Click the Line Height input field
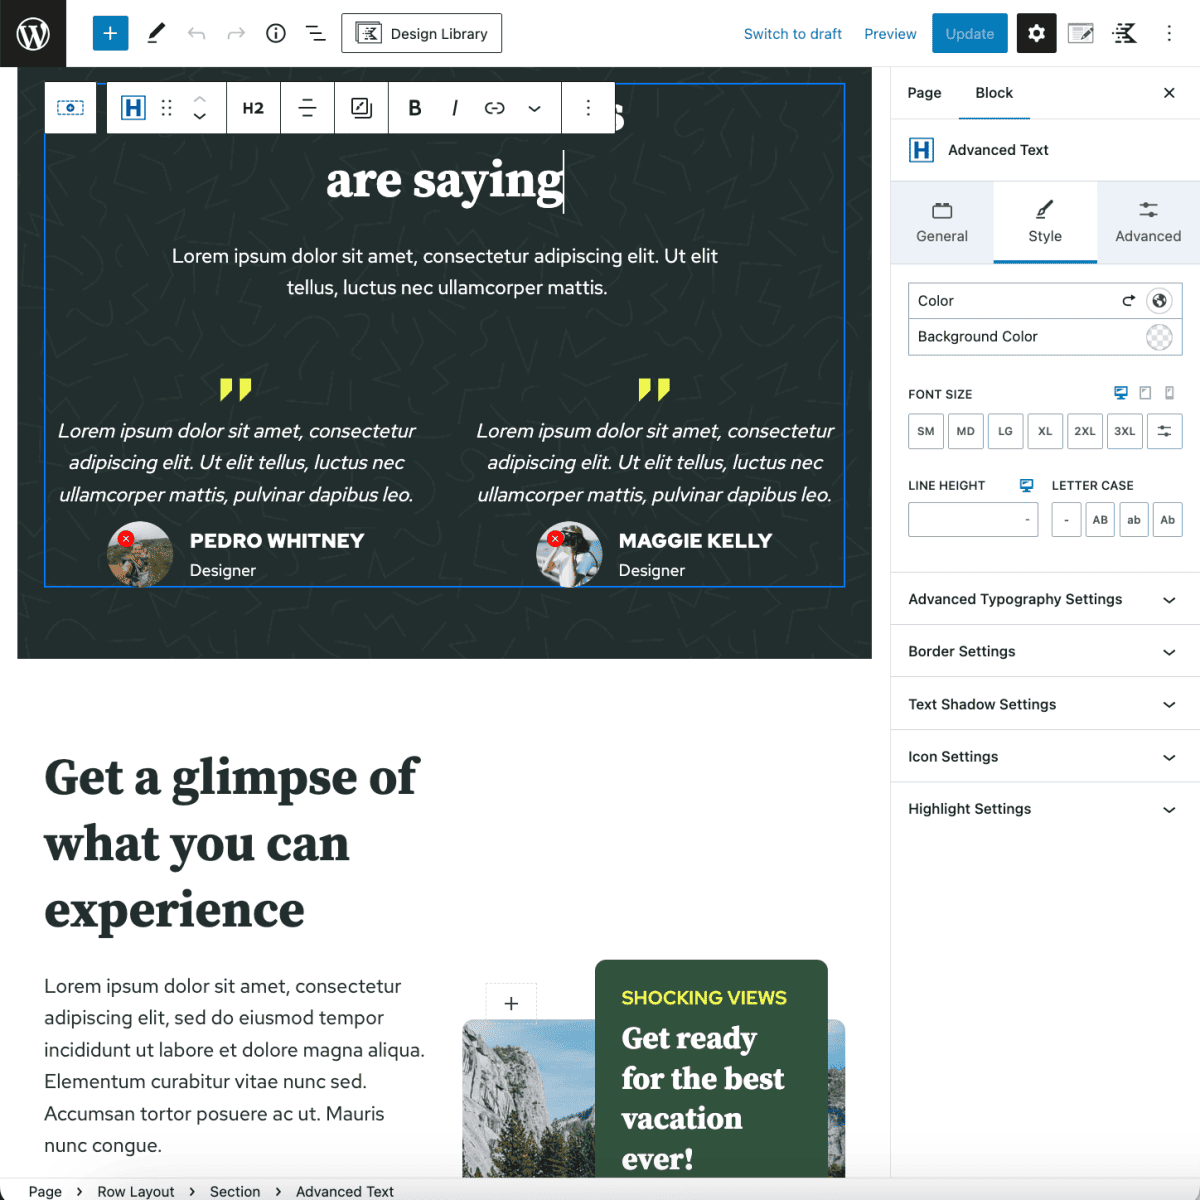This screenshot has height=1200, width=1200. 972,519
